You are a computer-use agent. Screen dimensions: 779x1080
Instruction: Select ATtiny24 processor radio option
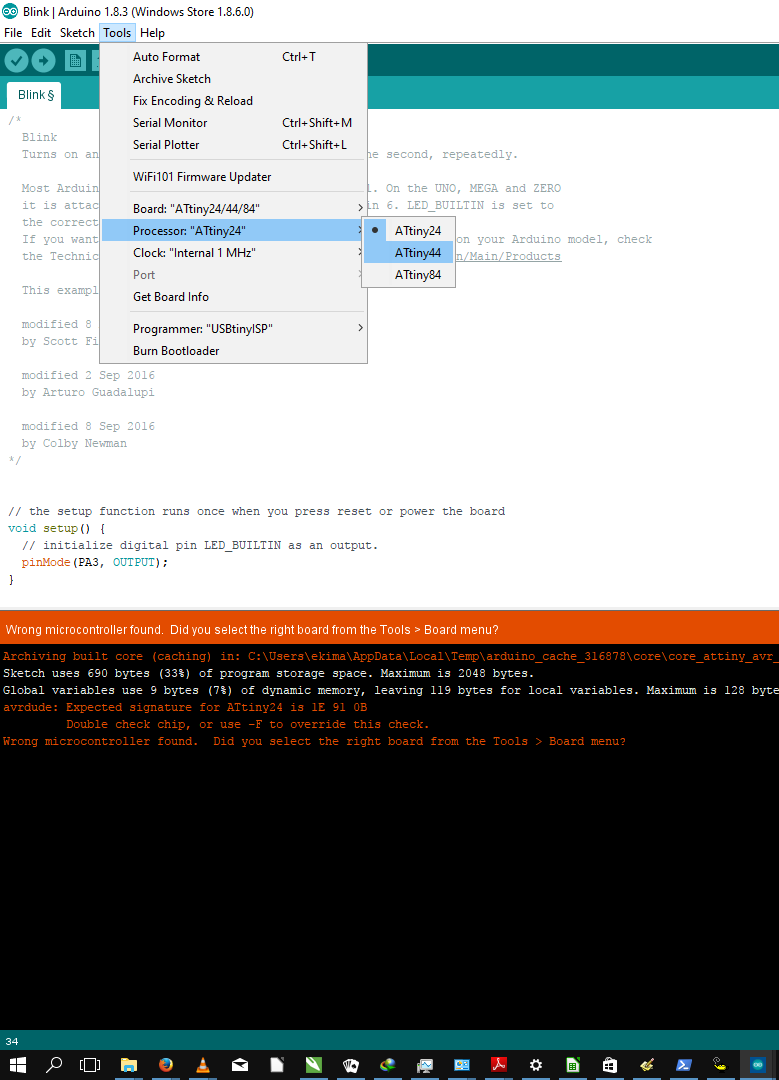tap(409, 231)
